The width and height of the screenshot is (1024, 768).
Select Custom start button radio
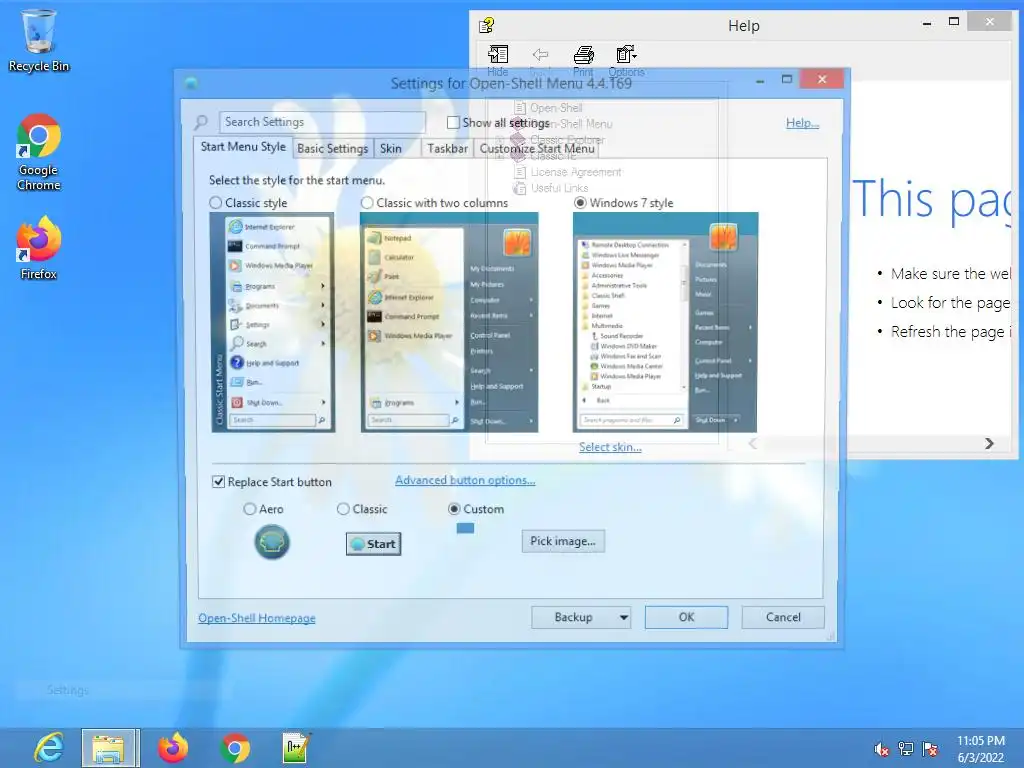click(454, 509)
